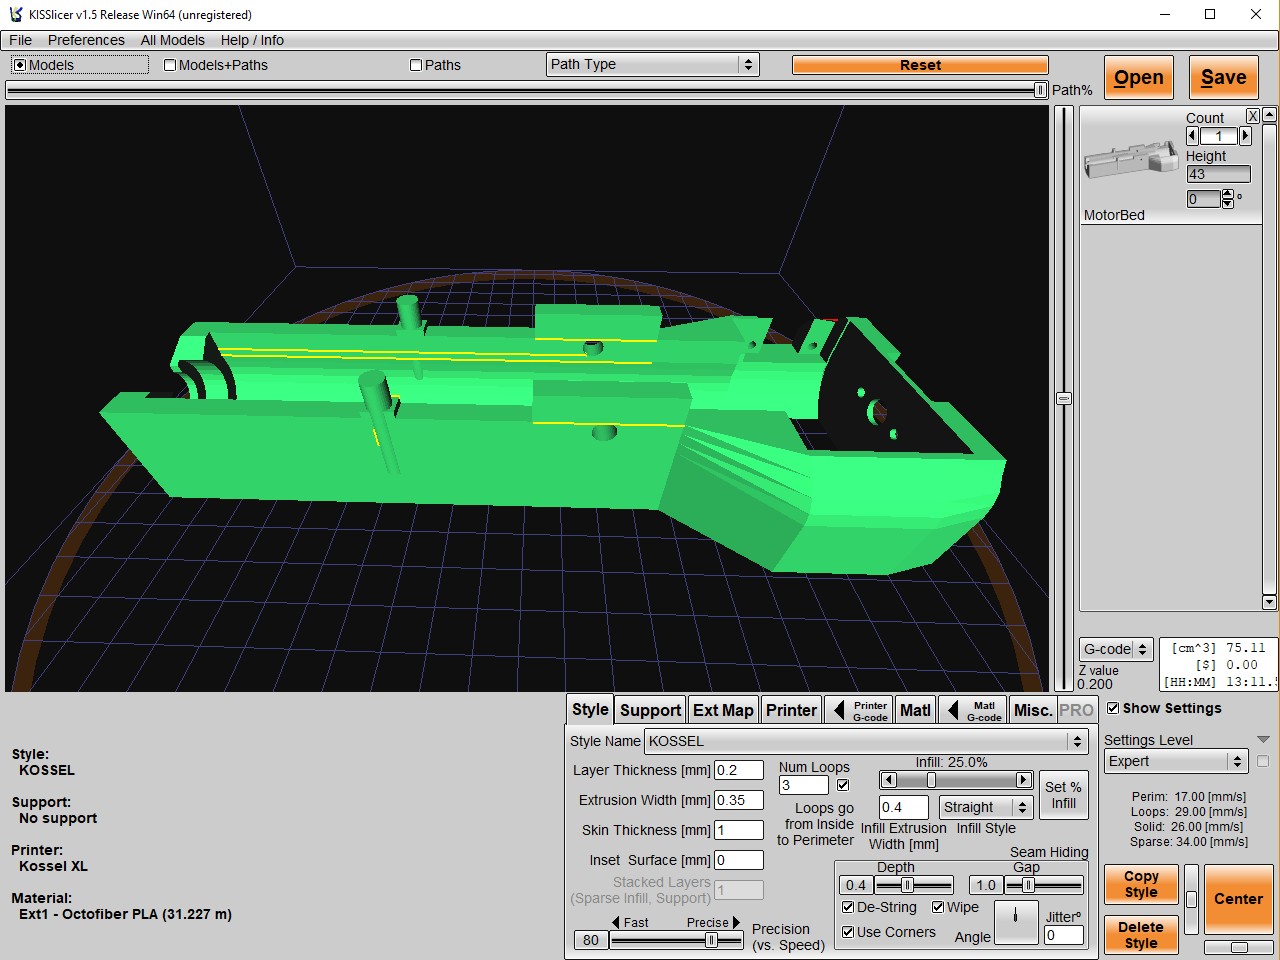Click the MotorBed model thumbnail
Viewport: 1280px width, 960px height.
(x=1131, y=160)
